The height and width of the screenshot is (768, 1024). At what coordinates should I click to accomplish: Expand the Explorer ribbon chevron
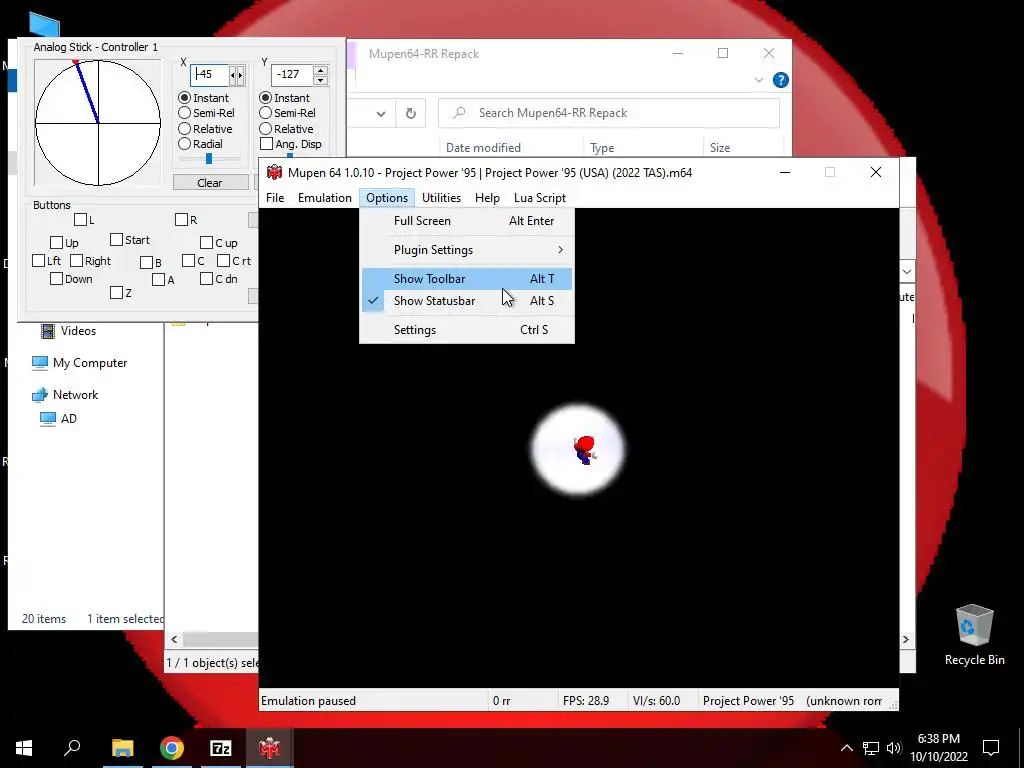tap(758, 80)
